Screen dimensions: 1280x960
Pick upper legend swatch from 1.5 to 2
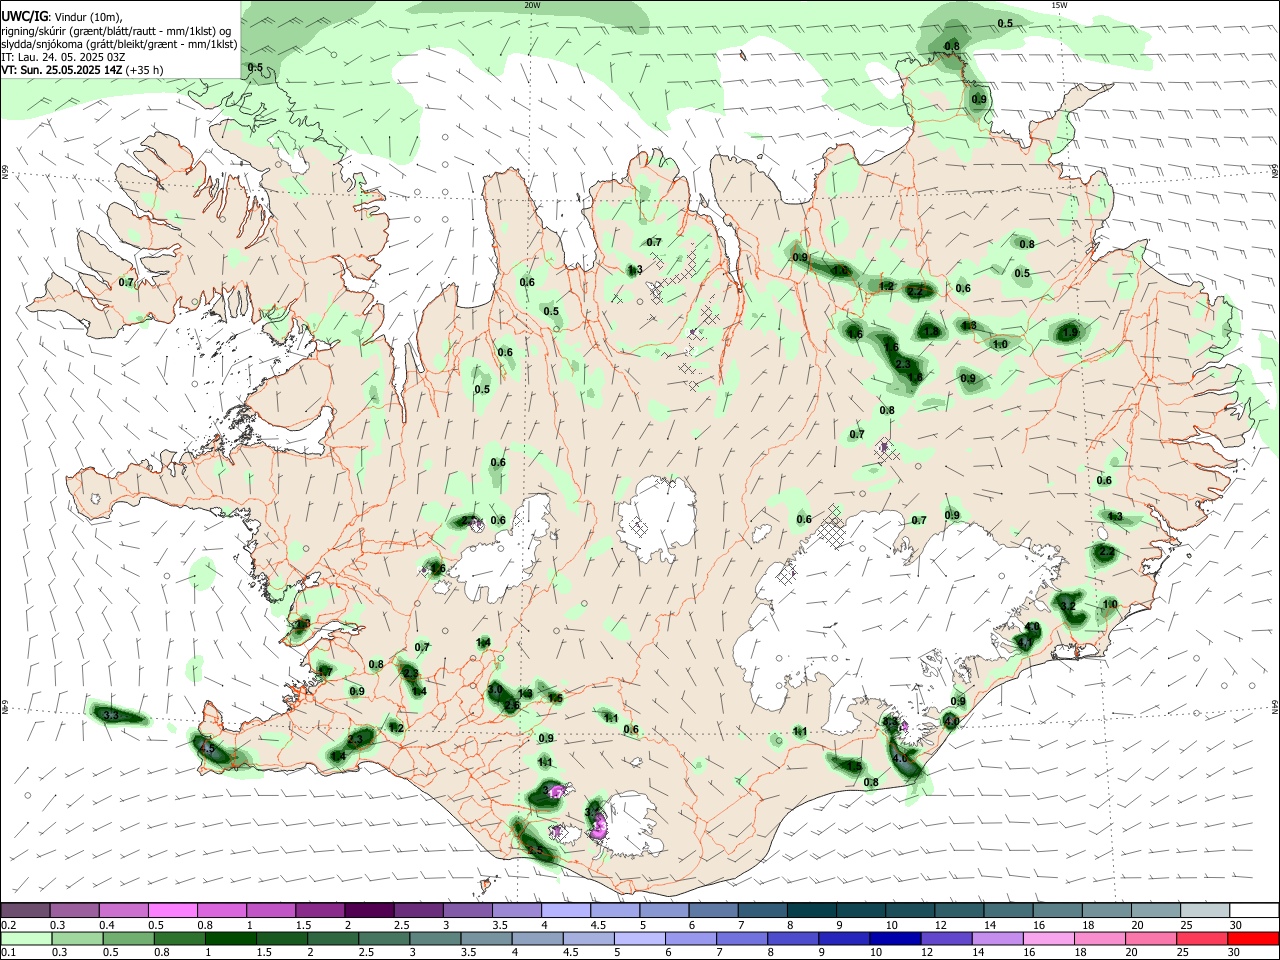coord(320,911)
